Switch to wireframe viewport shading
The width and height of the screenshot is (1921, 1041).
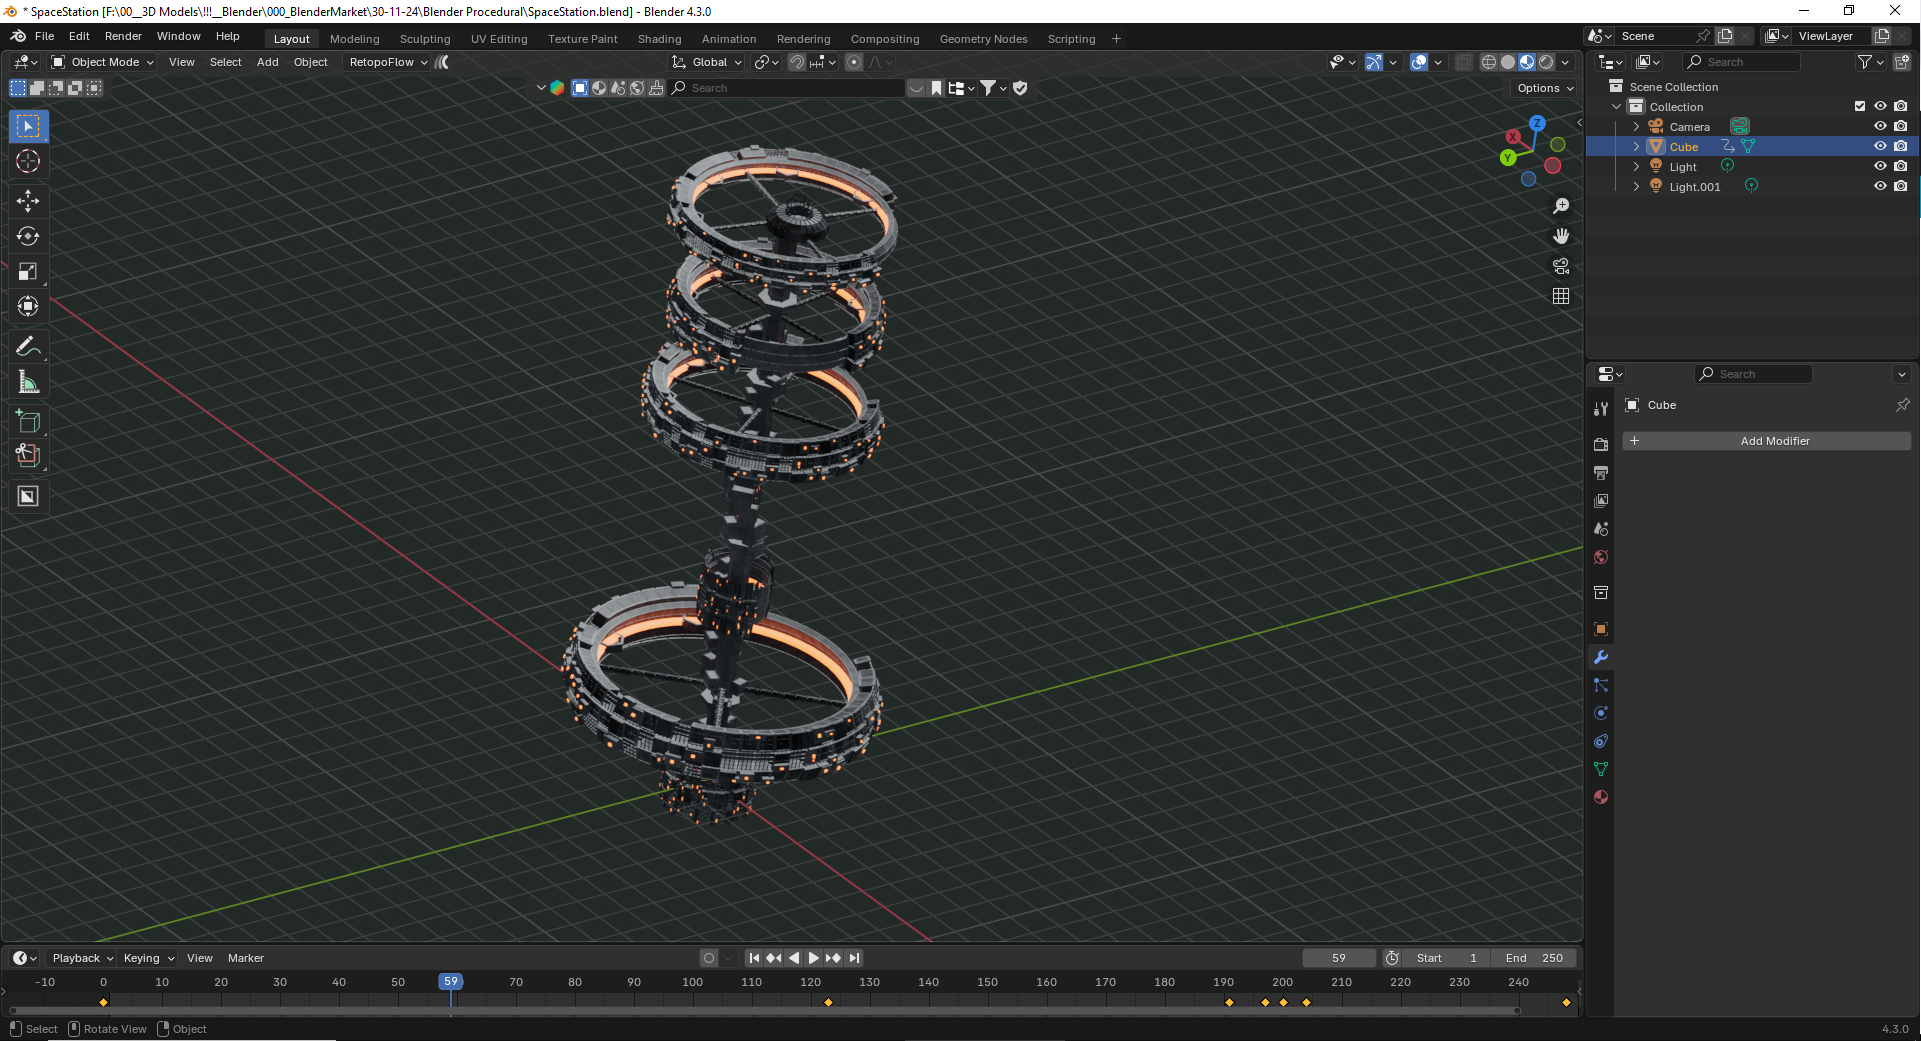coord(1489,62)
